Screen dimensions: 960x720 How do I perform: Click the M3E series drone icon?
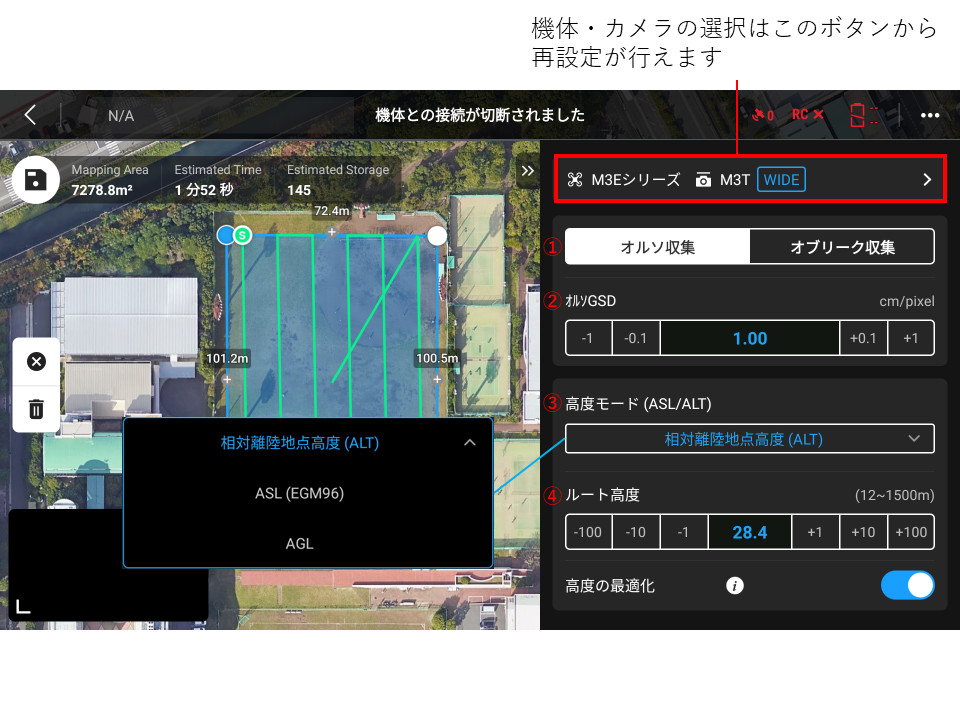(574, 179)
